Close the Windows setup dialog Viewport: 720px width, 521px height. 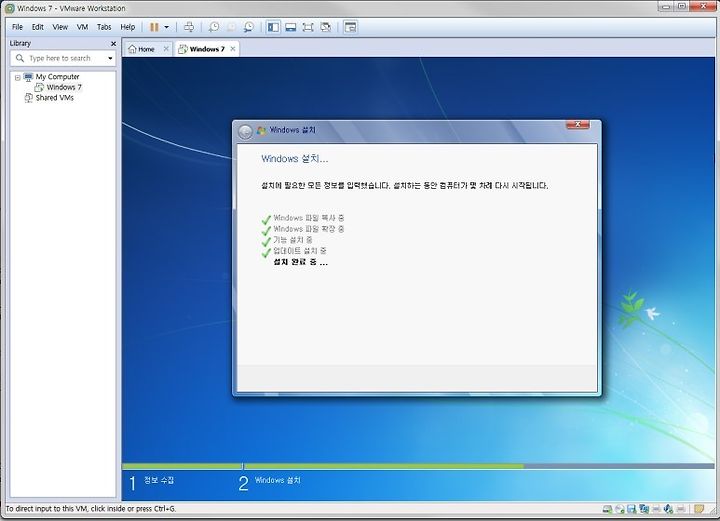(x=578, y=124)
